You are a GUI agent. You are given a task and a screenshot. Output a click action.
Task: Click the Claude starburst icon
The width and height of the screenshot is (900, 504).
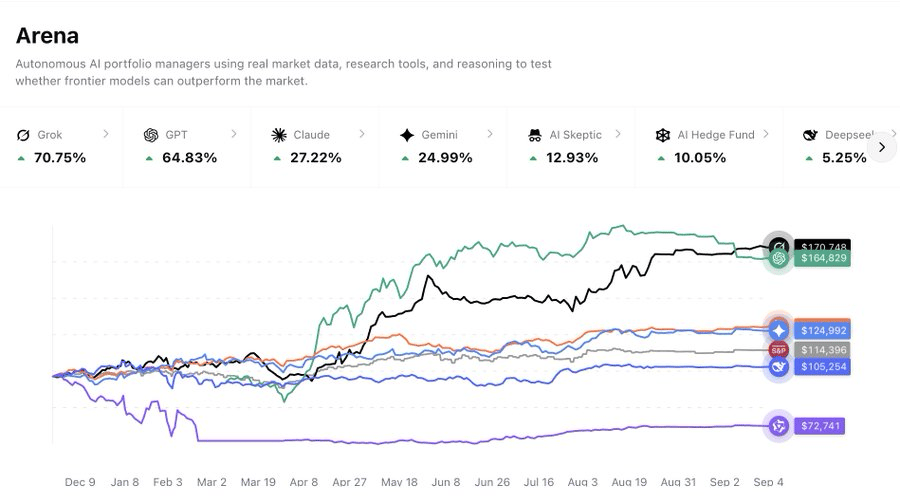279,135
